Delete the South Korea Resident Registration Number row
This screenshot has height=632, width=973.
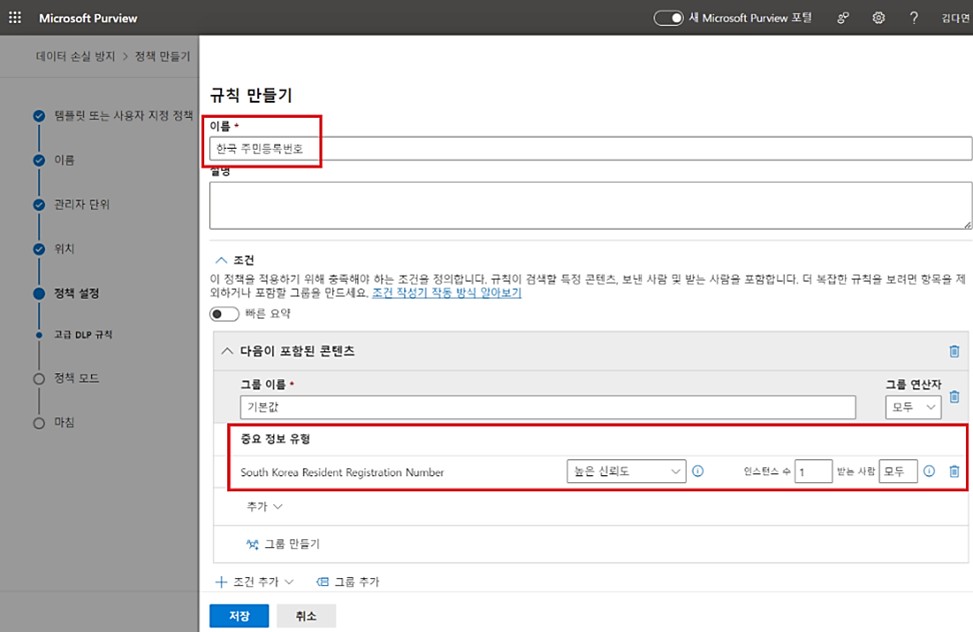click(x=954, y=471)
